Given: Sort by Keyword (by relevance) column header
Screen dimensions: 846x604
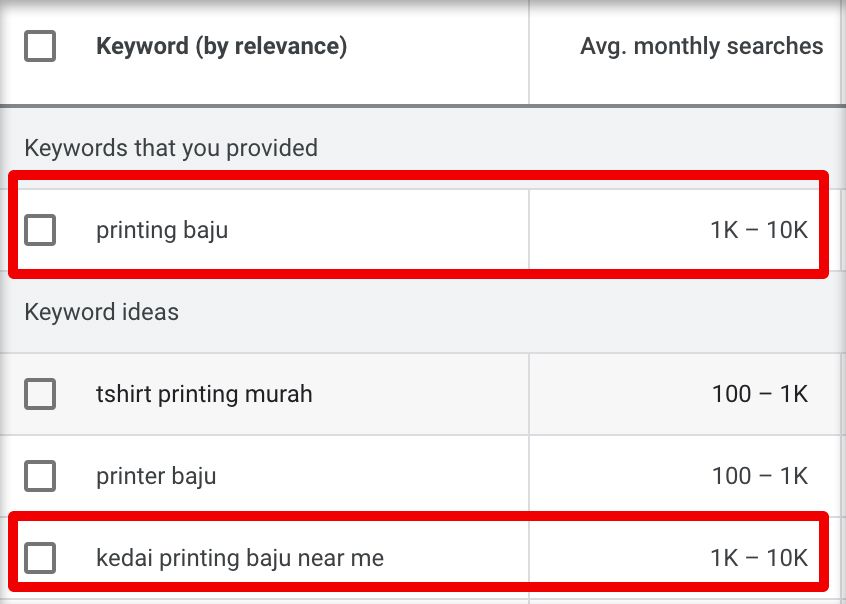Looking at the screenshot, I should 221,46.
